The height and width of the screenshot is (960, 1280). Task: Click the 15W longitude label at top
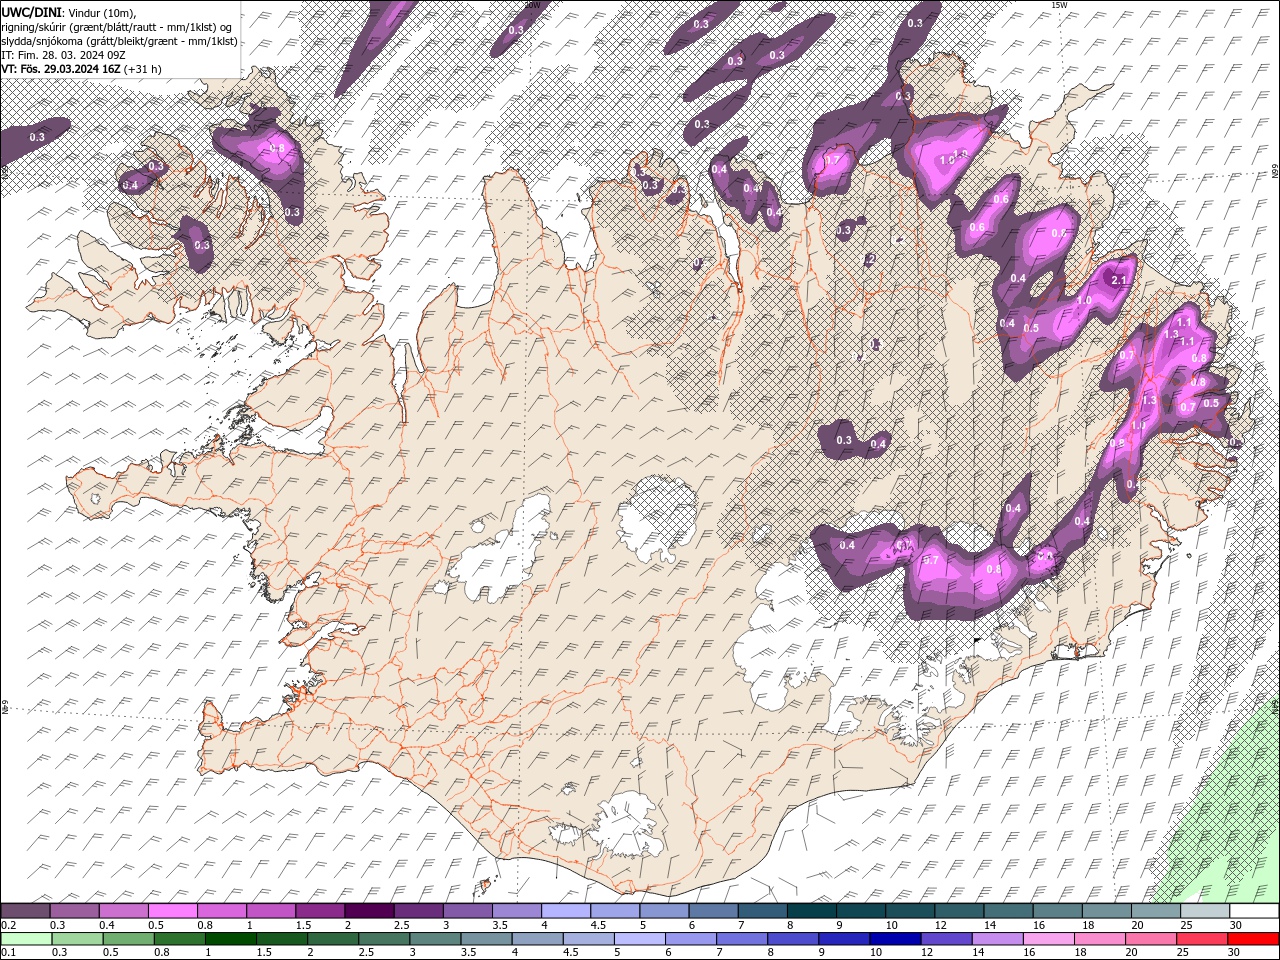coord(1058,5)
